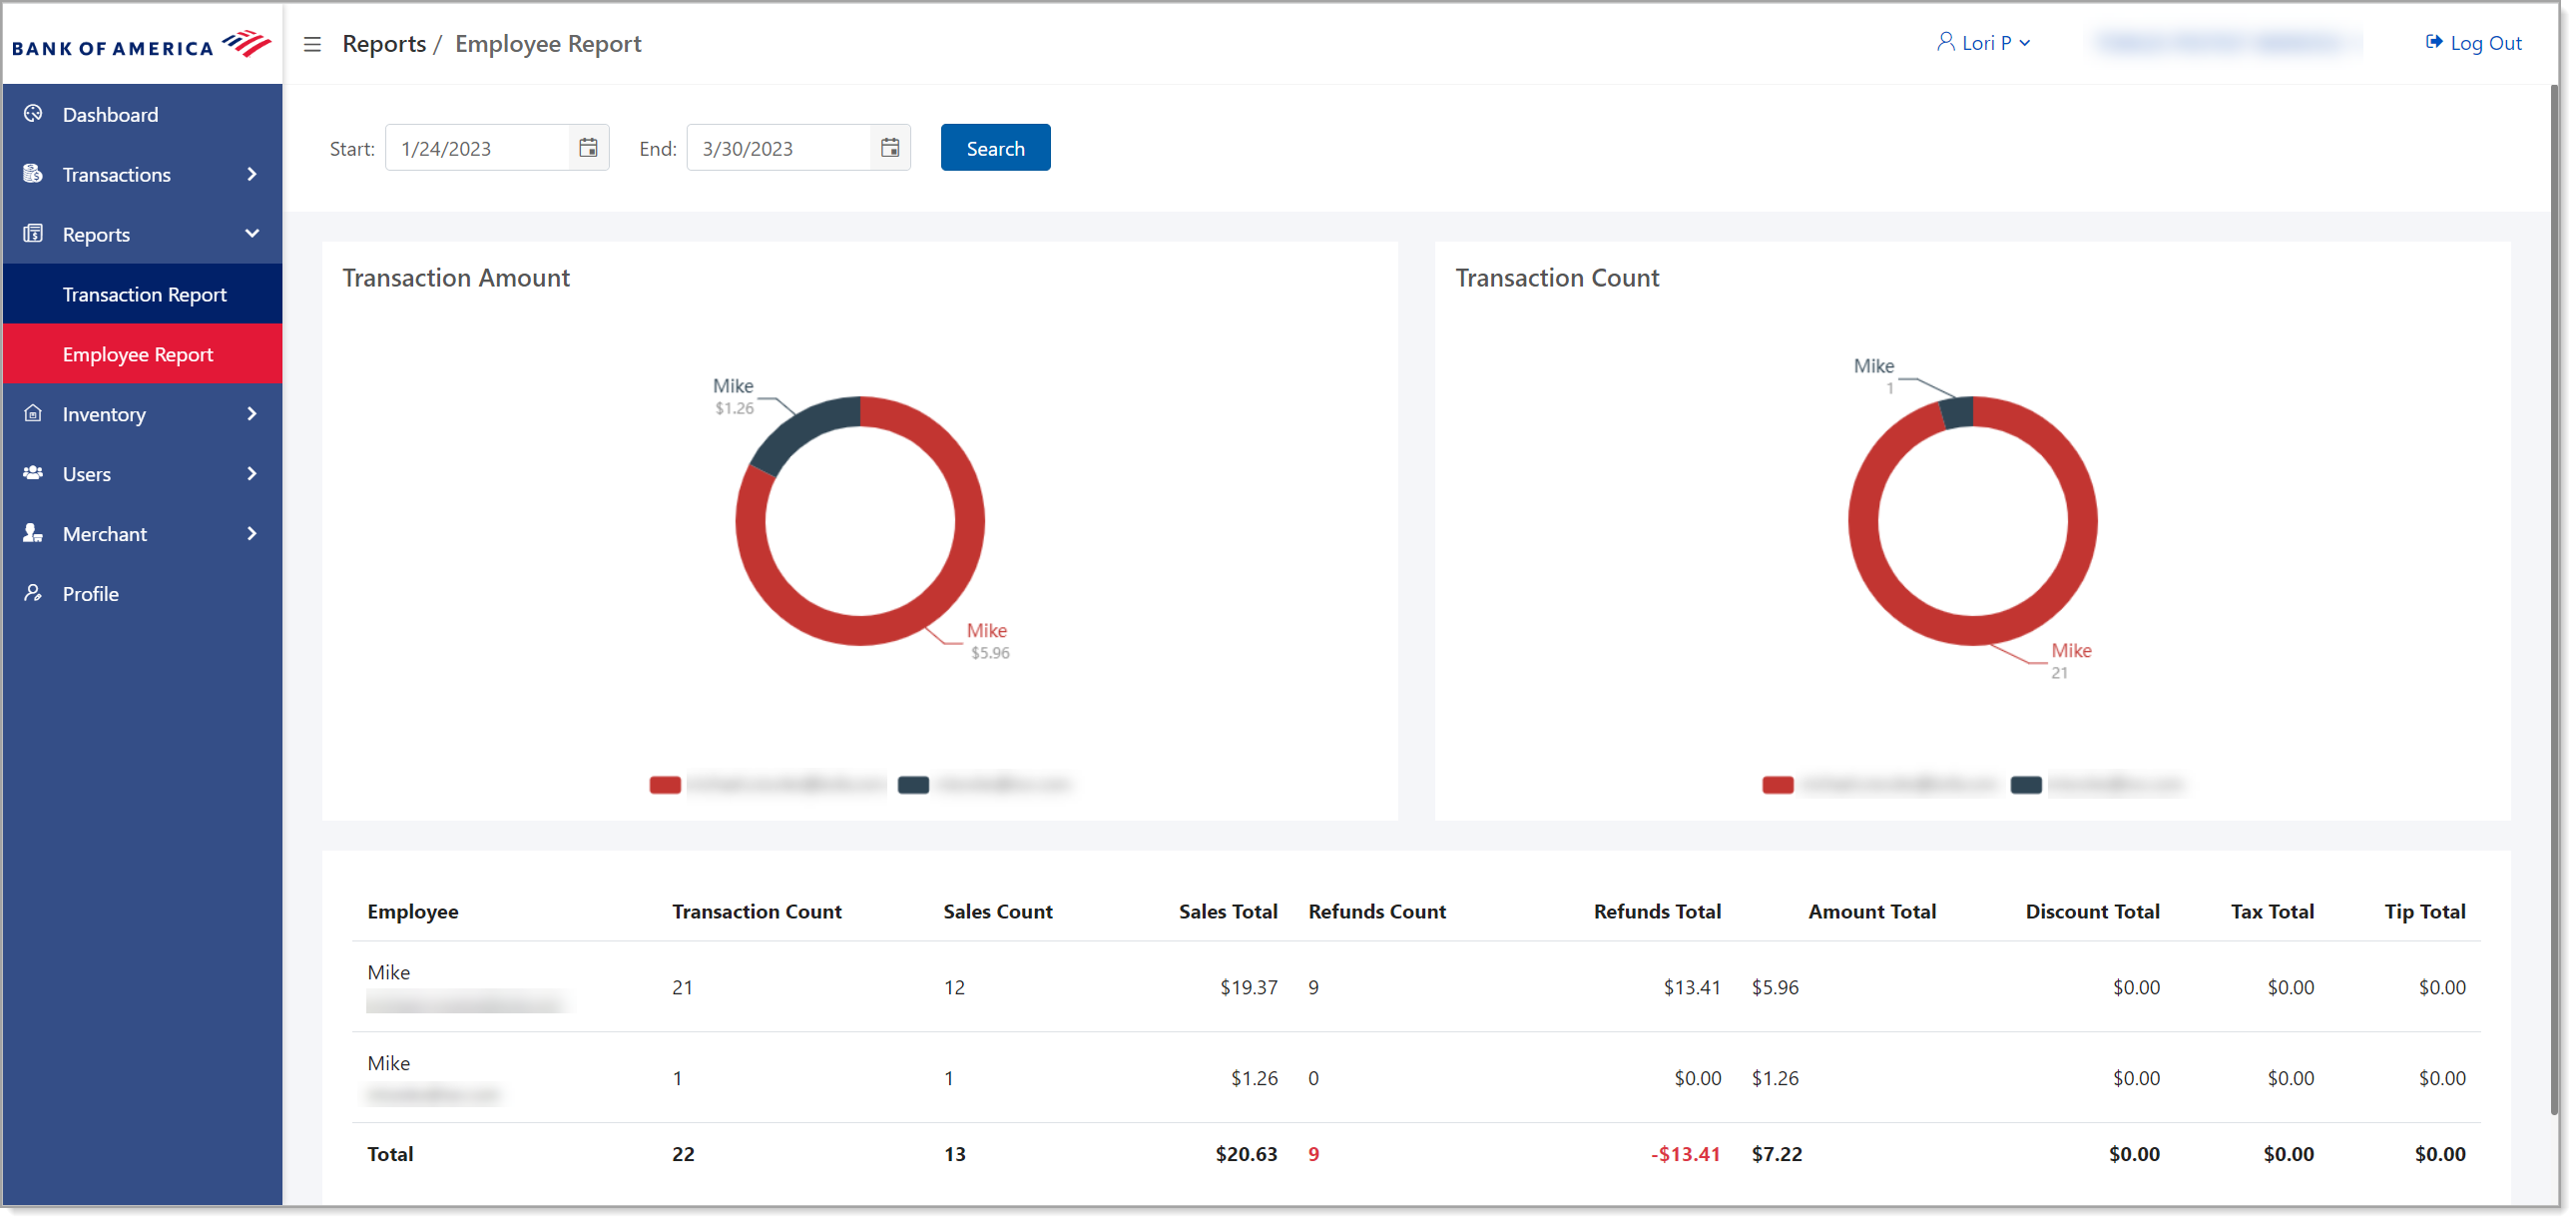This screenshot has width=2576, height=1223.
Task: Click the Search button
Action: [x=995, y=148]
